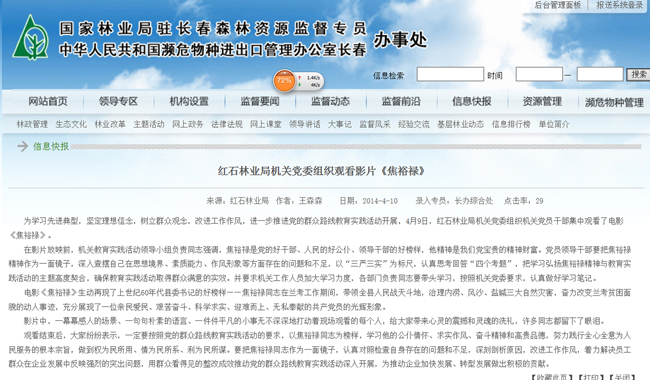This screenshot has width=650, height=380.
Task: Select 单位简介 submenu link
Action: [554, 124]
